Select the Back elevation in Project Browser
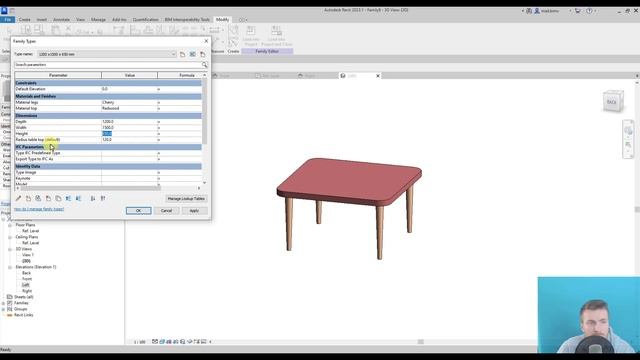The image size is (640, 360). click(27, 273)
